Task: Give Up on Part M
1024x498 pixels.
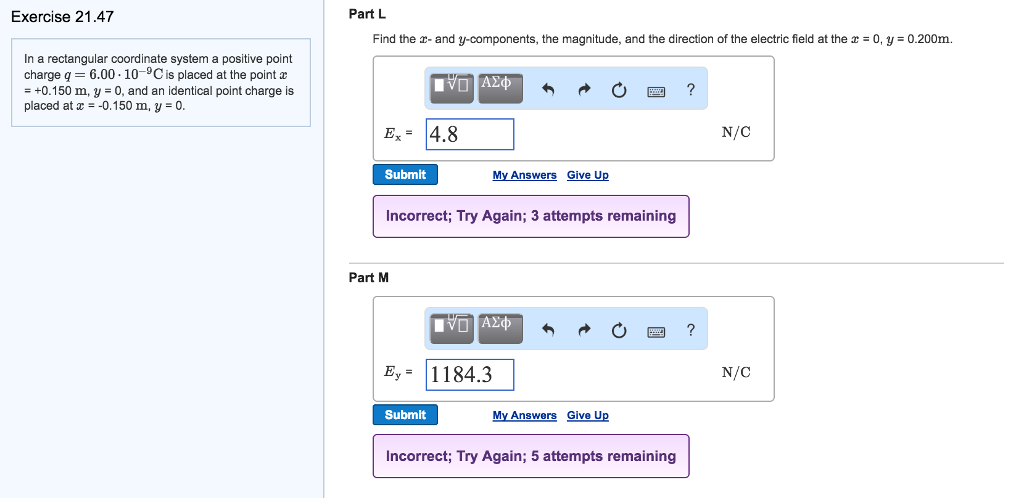Action: click(x=588, y=415)
